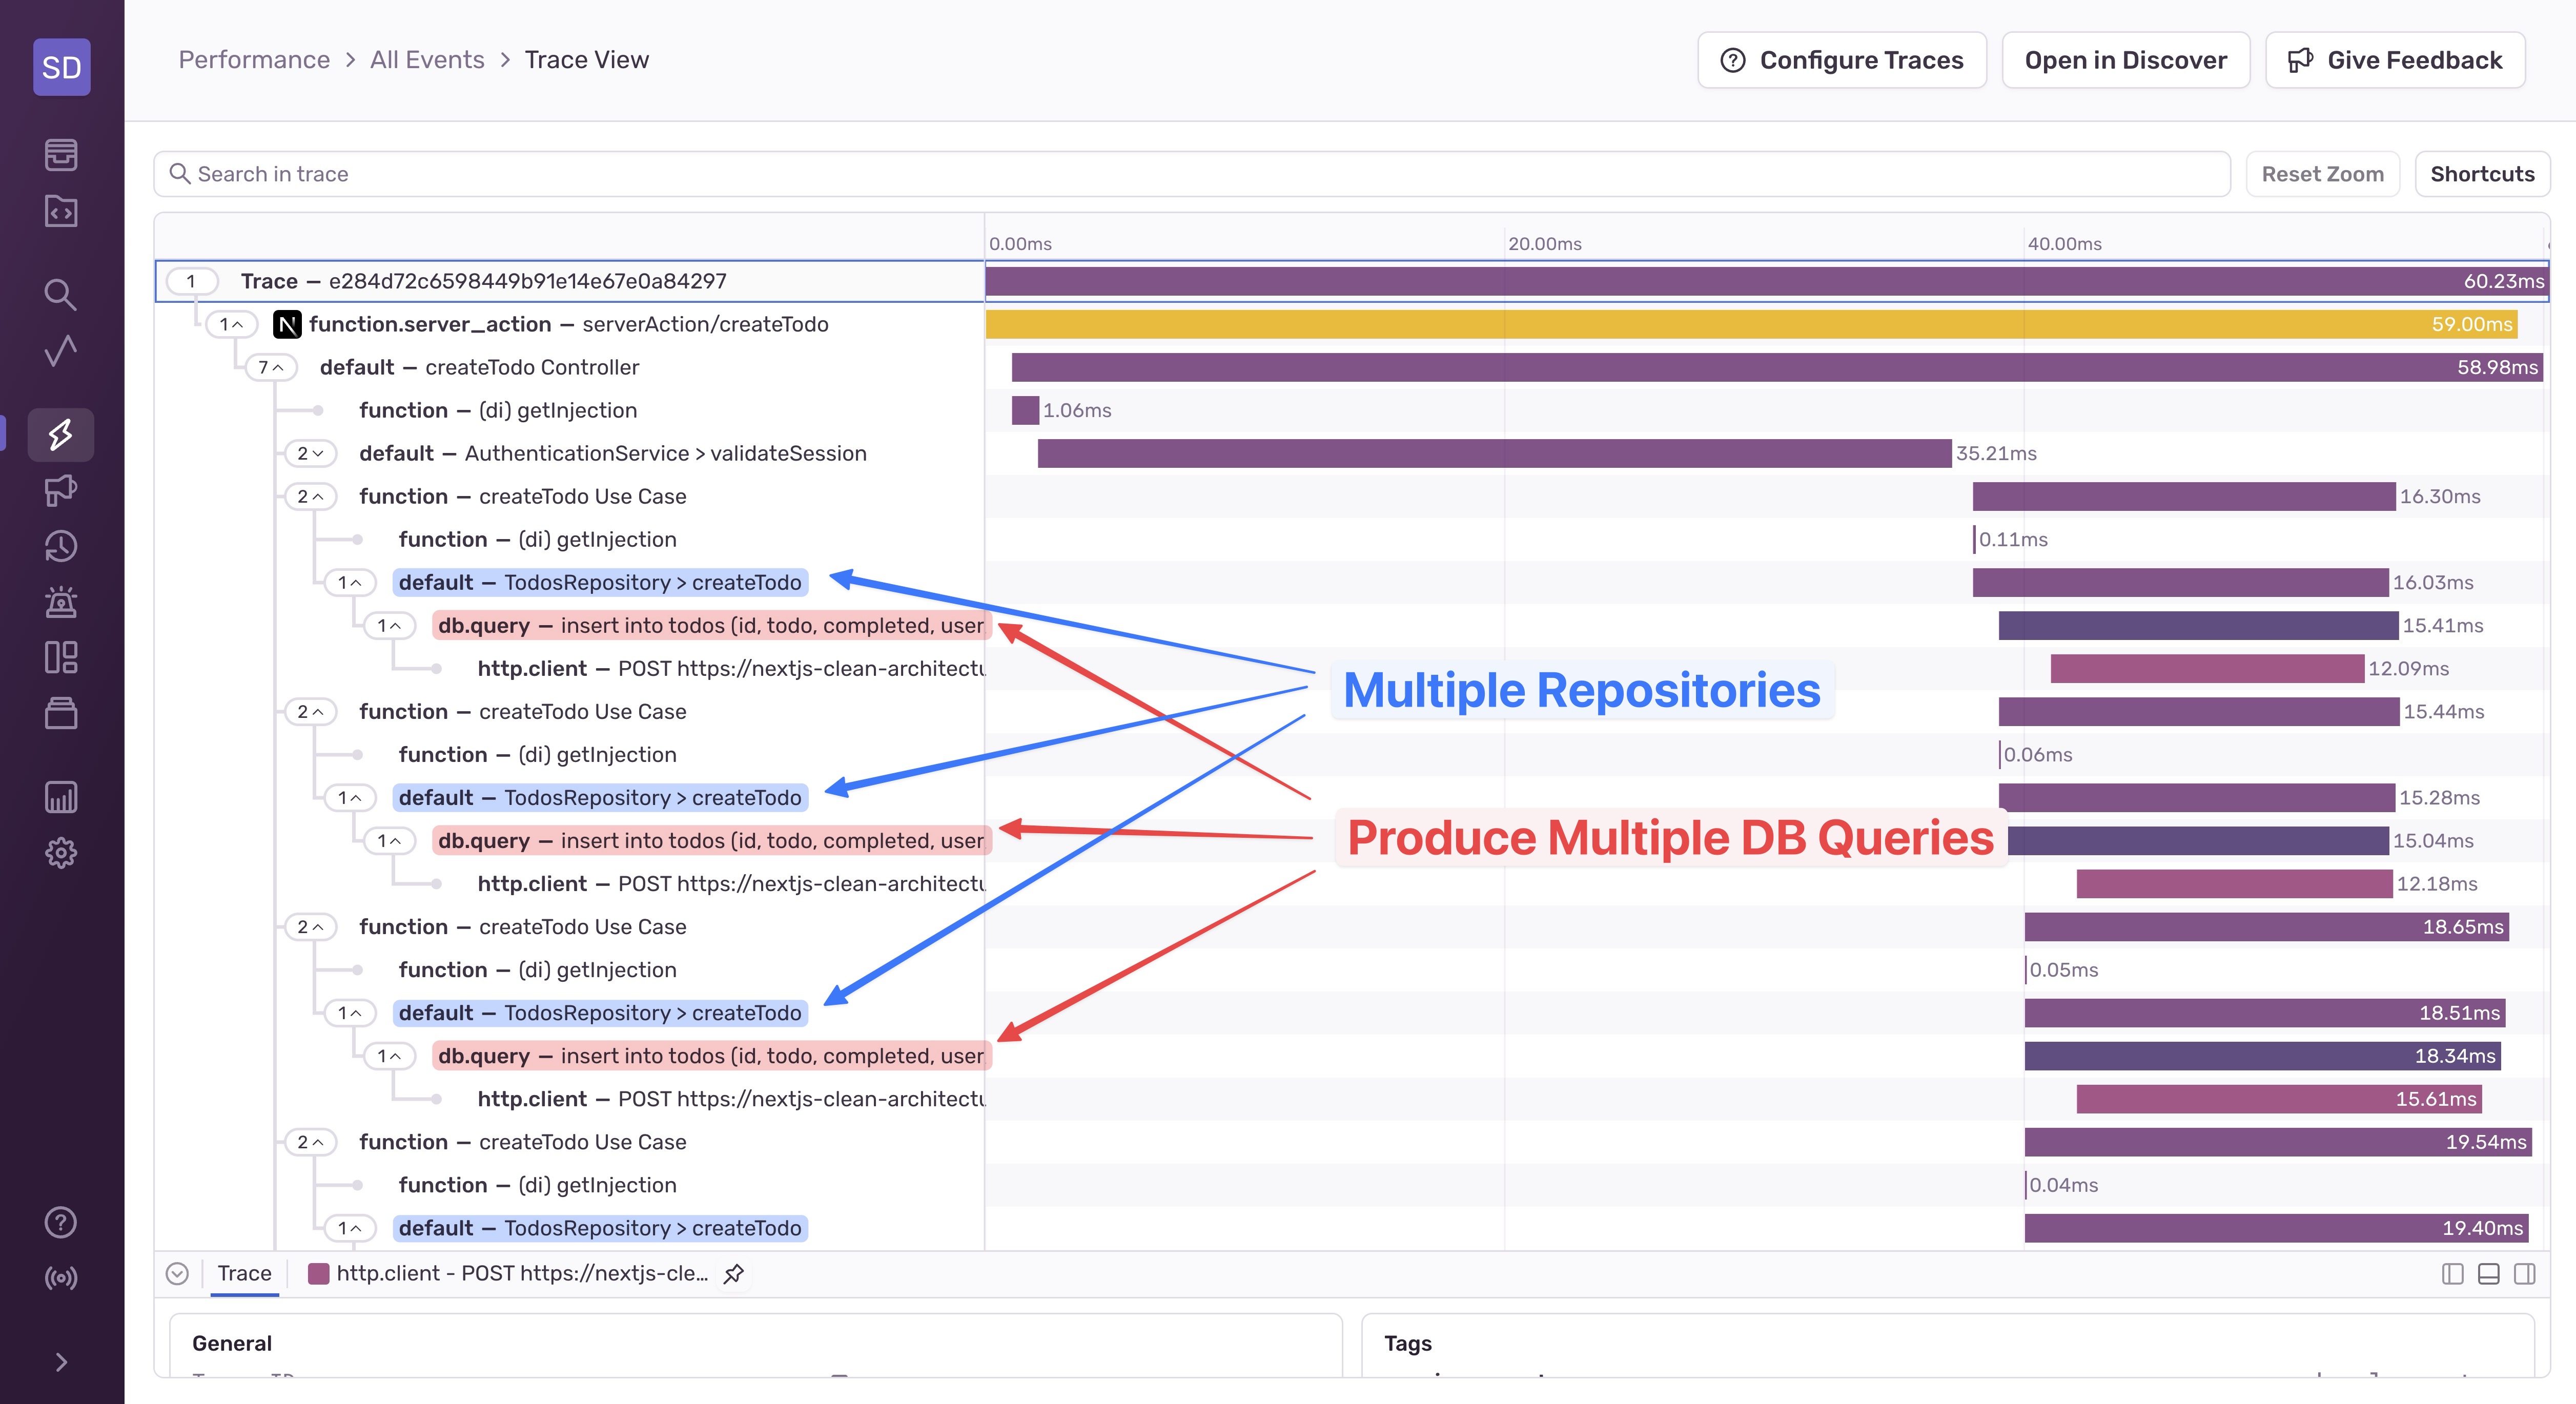This screenshot has height=1404, width=2576.
Task: Open the Shortcuts panel
Action: click(x=2482, y=174)
